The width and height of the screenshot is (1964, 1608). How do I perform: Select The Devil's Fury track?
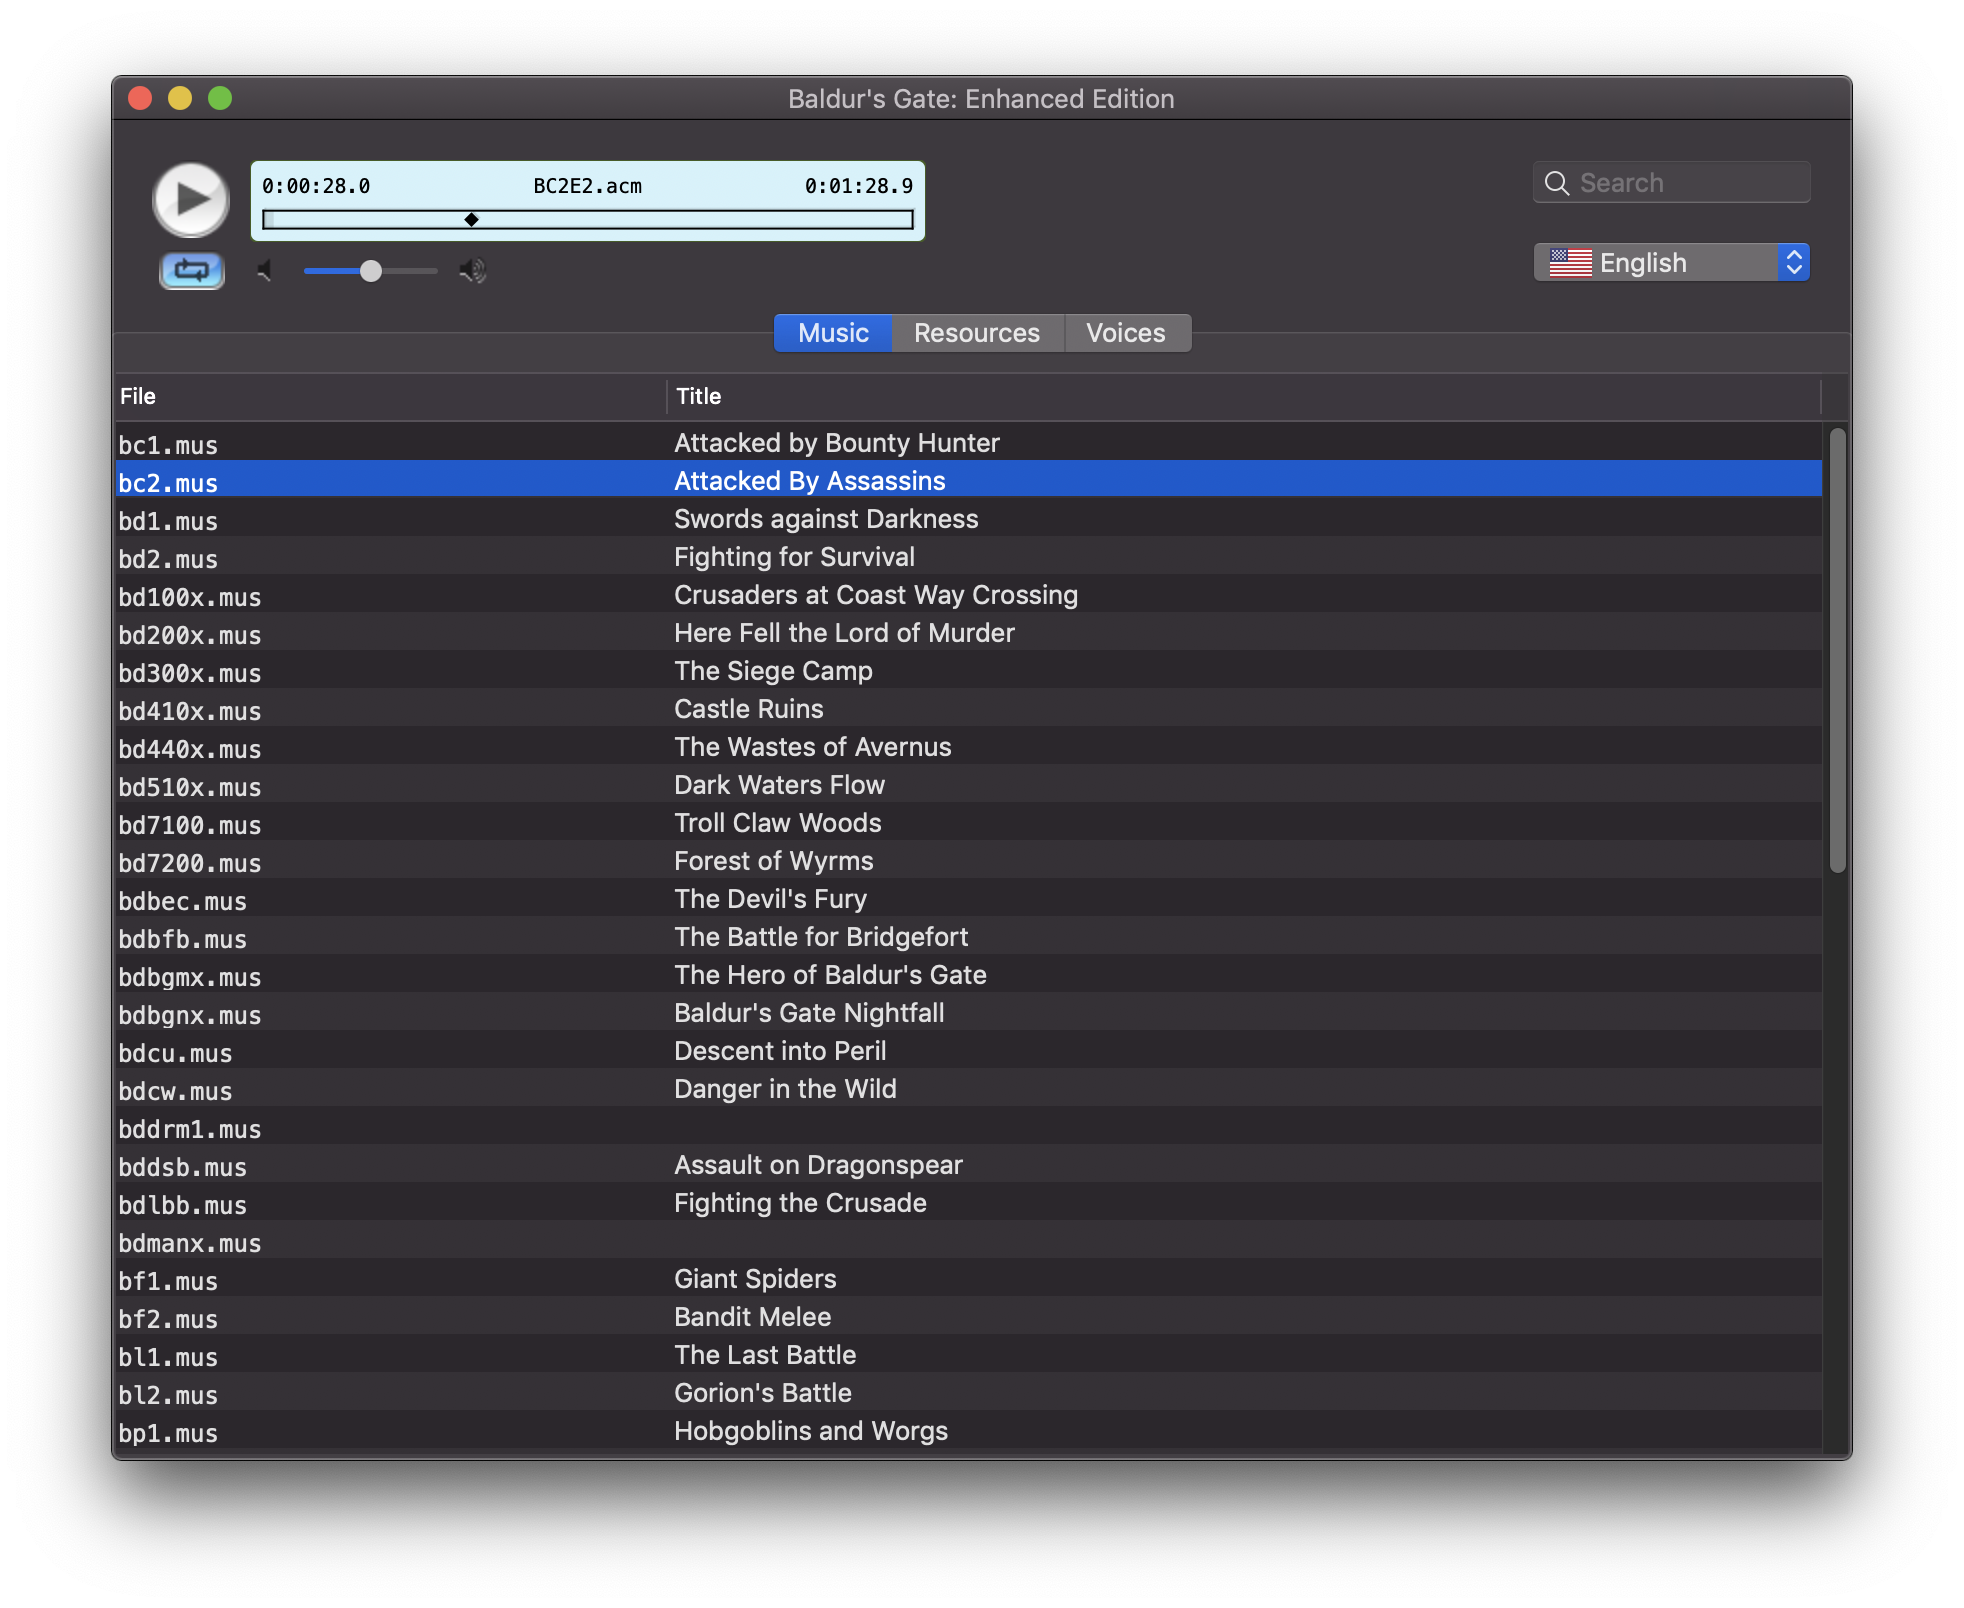[968, 899]
